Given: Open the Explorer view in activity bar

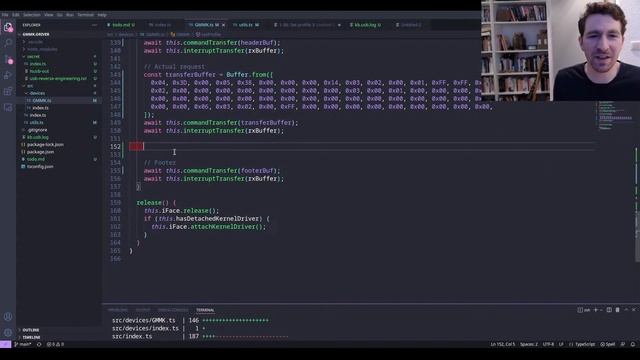Looking at the screenshot, I should pyautogui.click(x=8, y=27).
